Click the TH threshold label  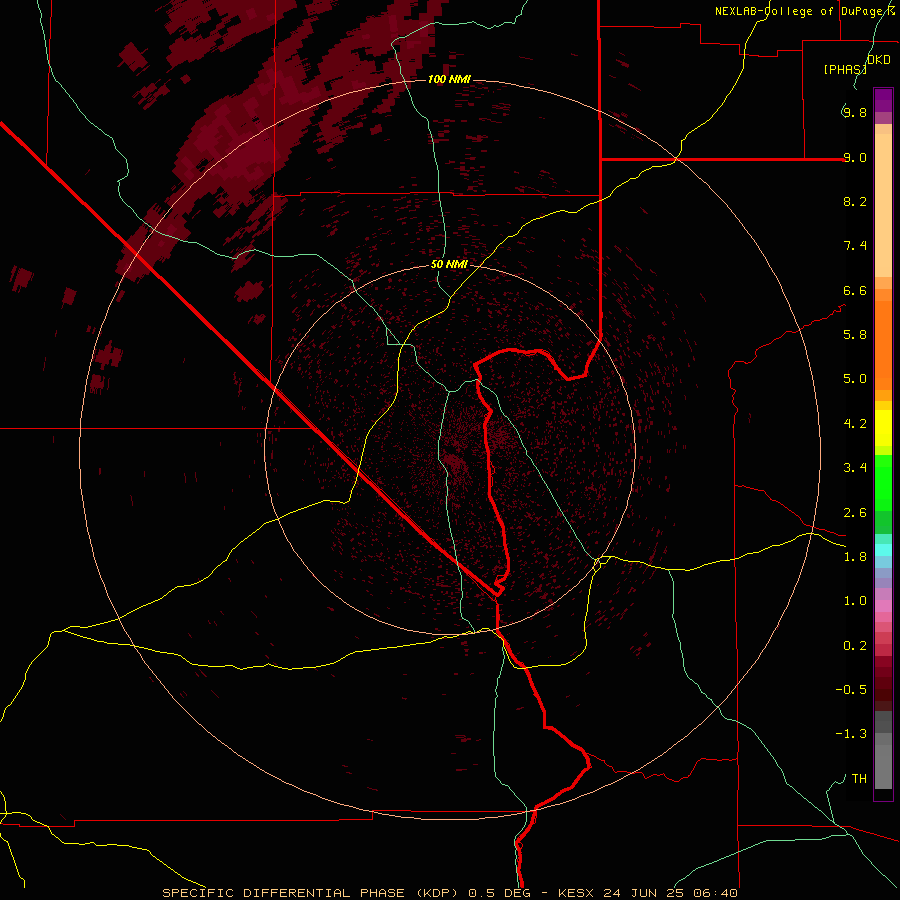[x=859, y=779]
